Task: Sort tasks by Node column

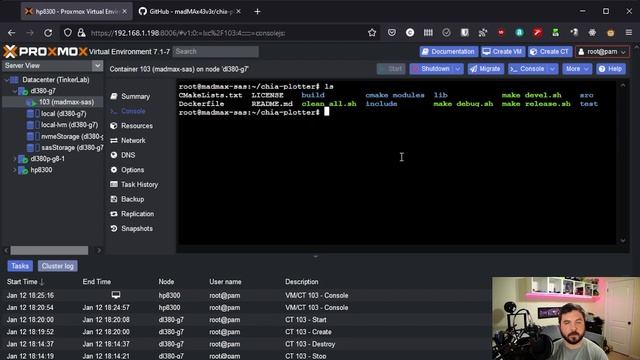Action: (x=166, y=282)
